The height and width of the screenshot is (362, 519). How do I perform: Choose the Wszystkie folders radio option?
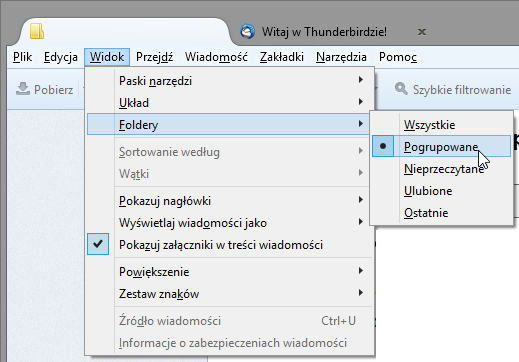pos(441,125)
